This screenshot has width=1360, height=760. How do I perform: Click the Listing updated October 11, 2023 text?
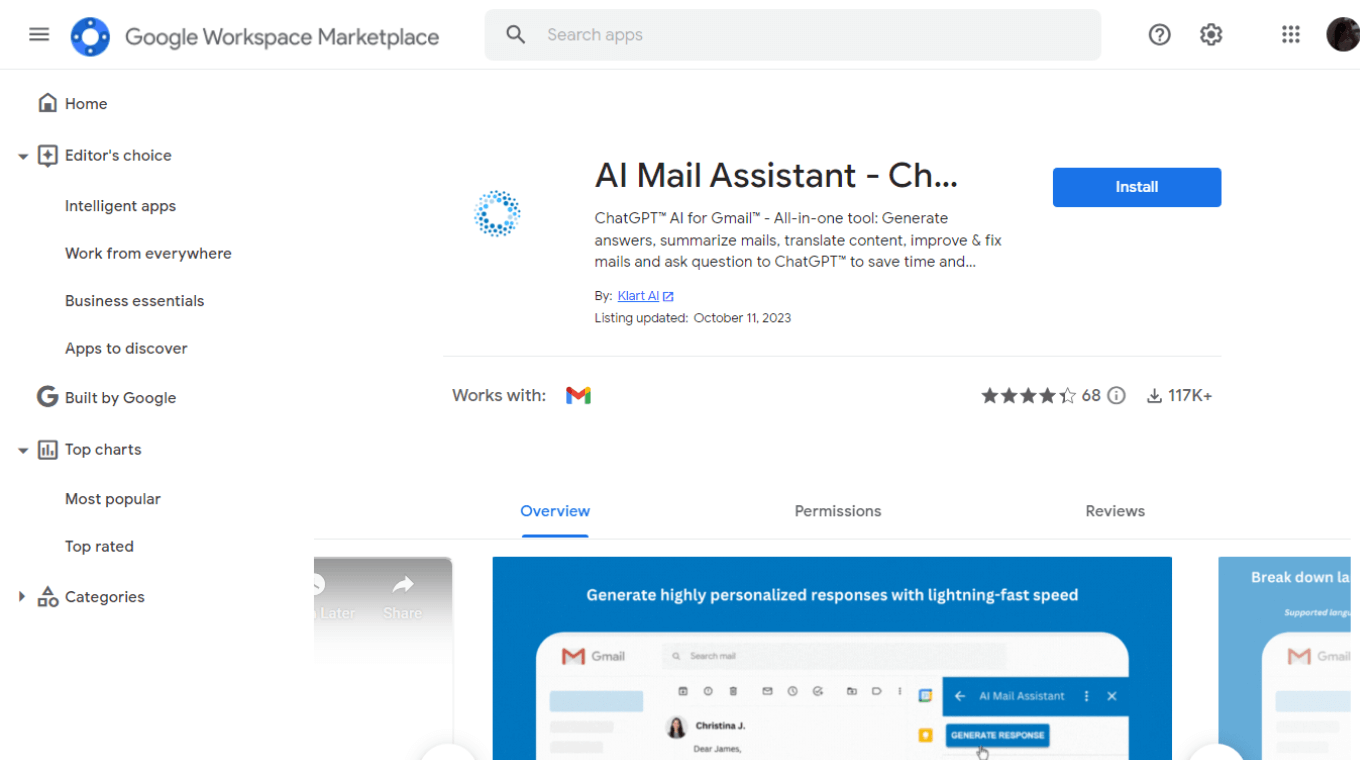point(693,318)
